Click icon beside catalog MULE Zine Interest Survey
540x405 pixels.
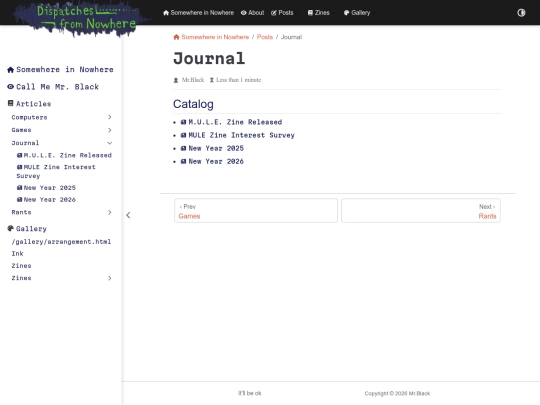[x=184, y=135]
